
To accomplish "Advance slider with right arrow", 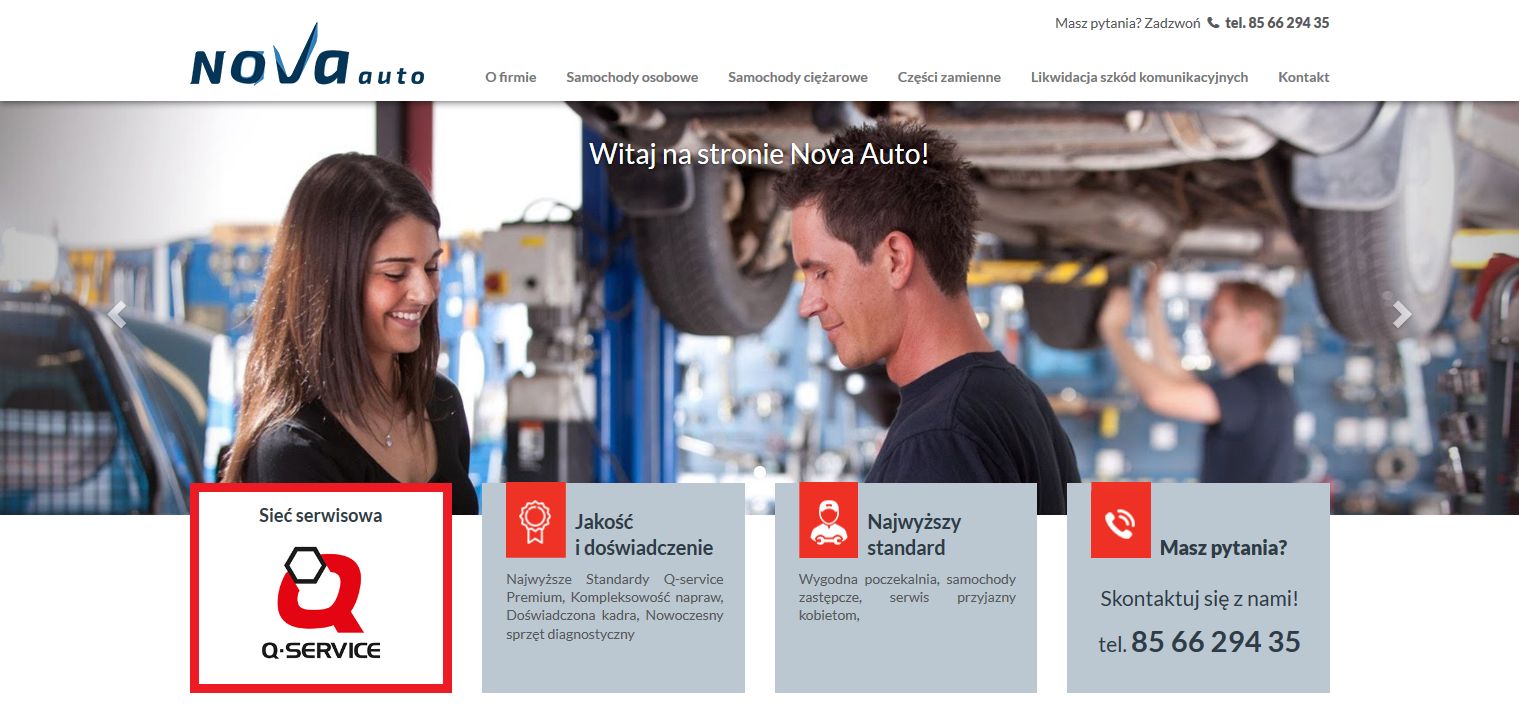I will point(1402,315).
